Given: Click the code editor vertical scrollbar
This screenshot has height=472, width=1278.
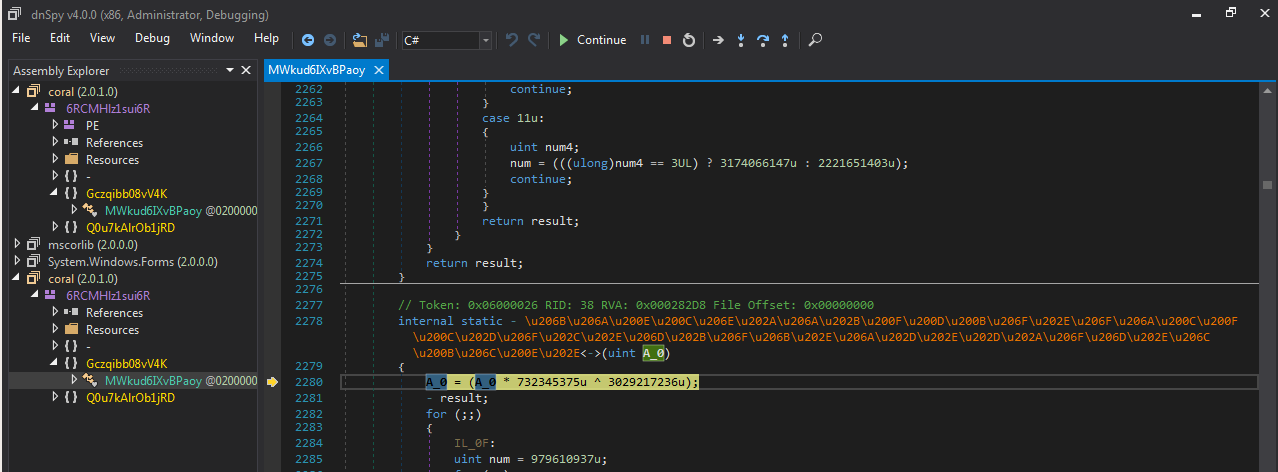Looking at the screenshot, I should click(x=1268, y=185).
